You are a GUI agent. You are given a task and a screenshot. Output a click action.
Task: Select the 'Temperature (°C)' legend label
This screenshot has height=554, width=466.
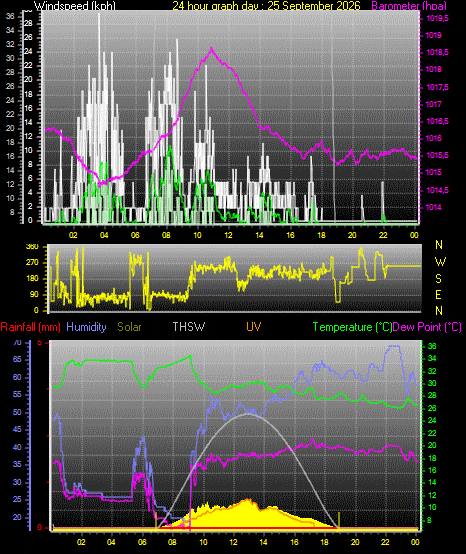(353, 327)
